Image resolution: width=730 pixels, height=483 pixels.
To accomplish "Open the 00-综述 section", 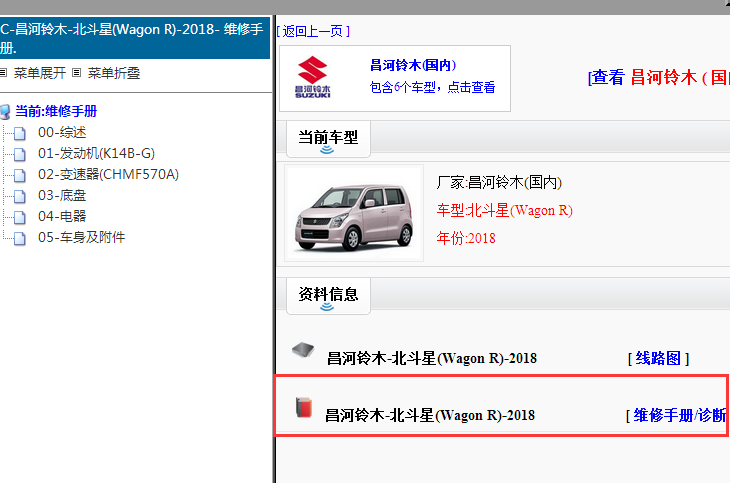I will [x=62, y=133].
